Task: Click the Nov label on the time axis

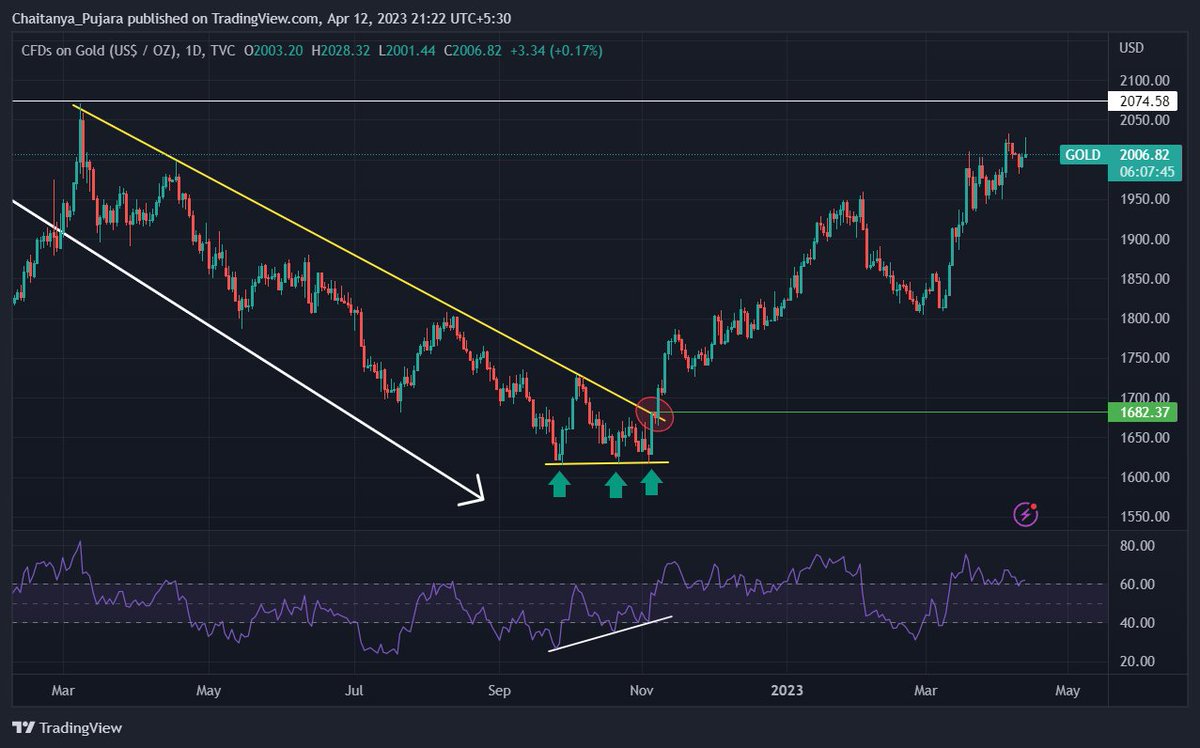Action: (641, 690)
